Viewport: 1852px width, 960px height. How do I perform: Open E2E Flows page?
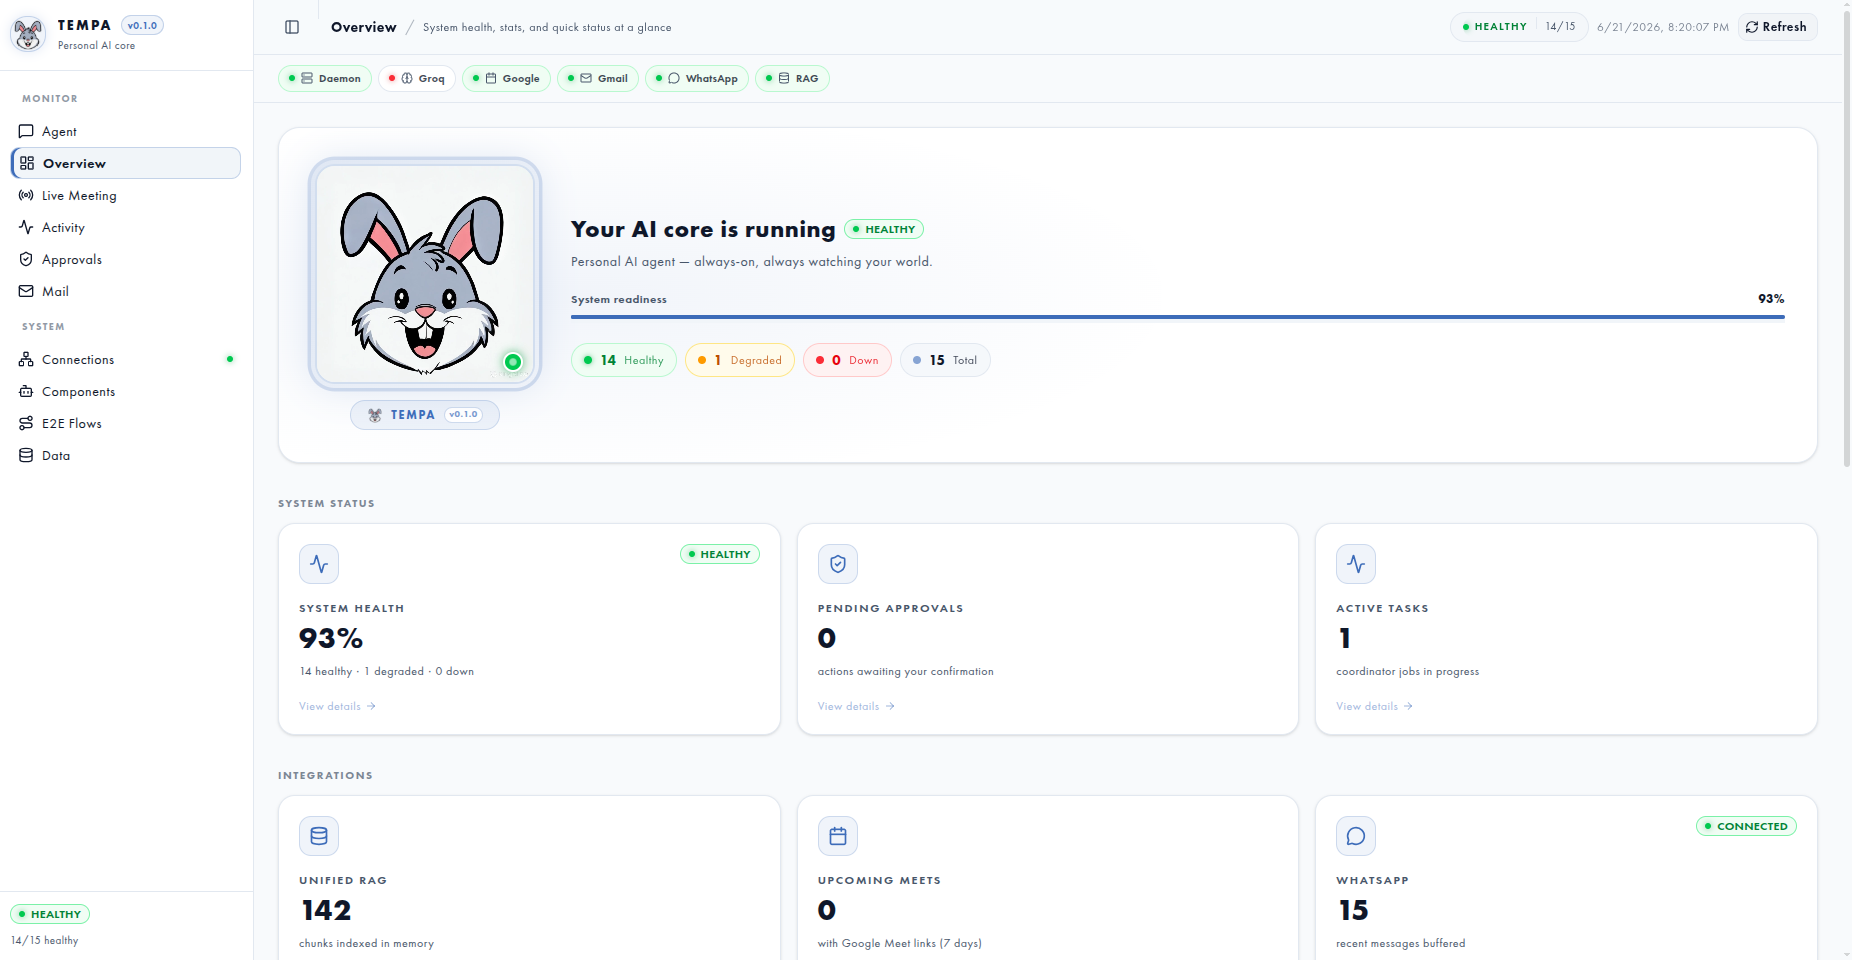click(x=126, y=423)
